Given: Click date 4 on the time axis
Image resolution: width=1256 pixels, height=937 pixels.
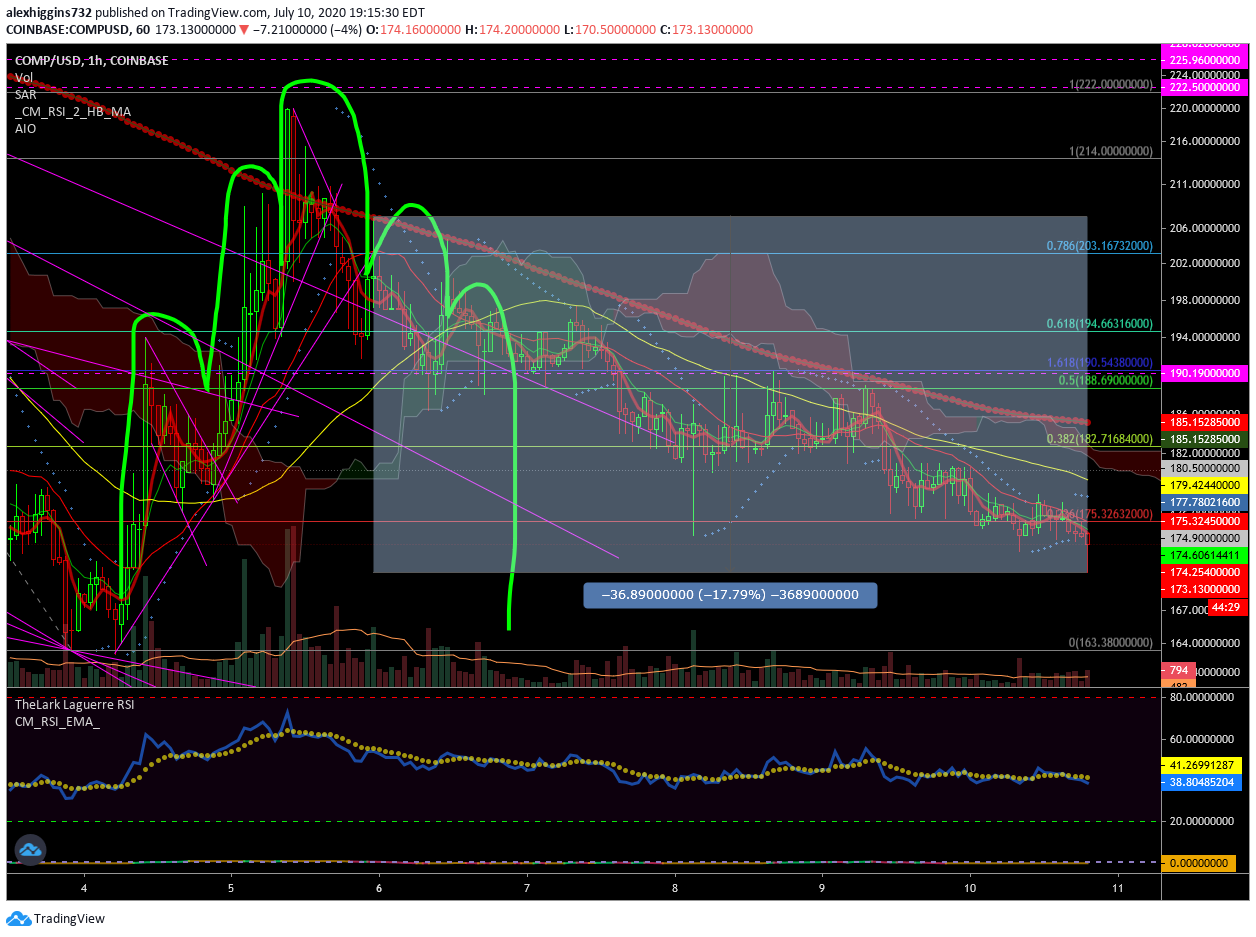Looking at the screenshot, I should tap(84, 888).
